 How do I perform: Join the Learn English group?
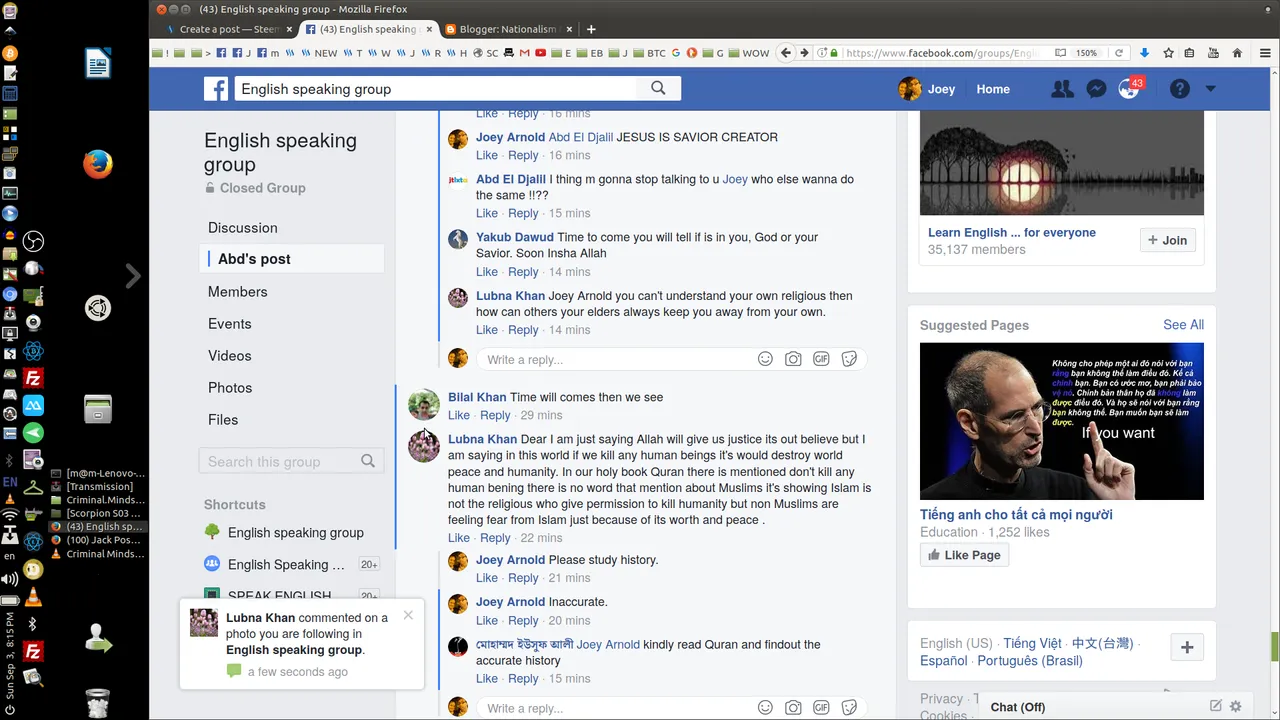pos(1167,240)
